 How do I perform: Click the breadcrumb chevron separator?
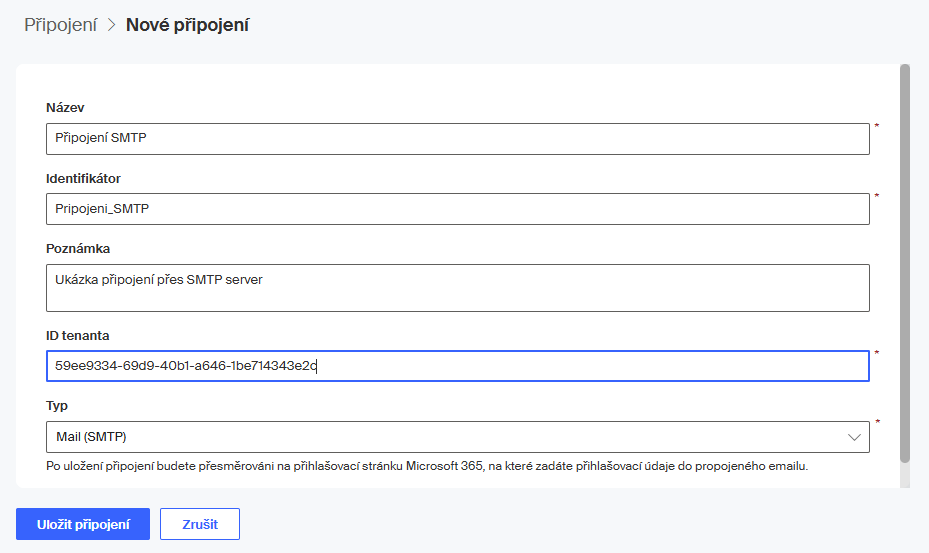(111, 26)
